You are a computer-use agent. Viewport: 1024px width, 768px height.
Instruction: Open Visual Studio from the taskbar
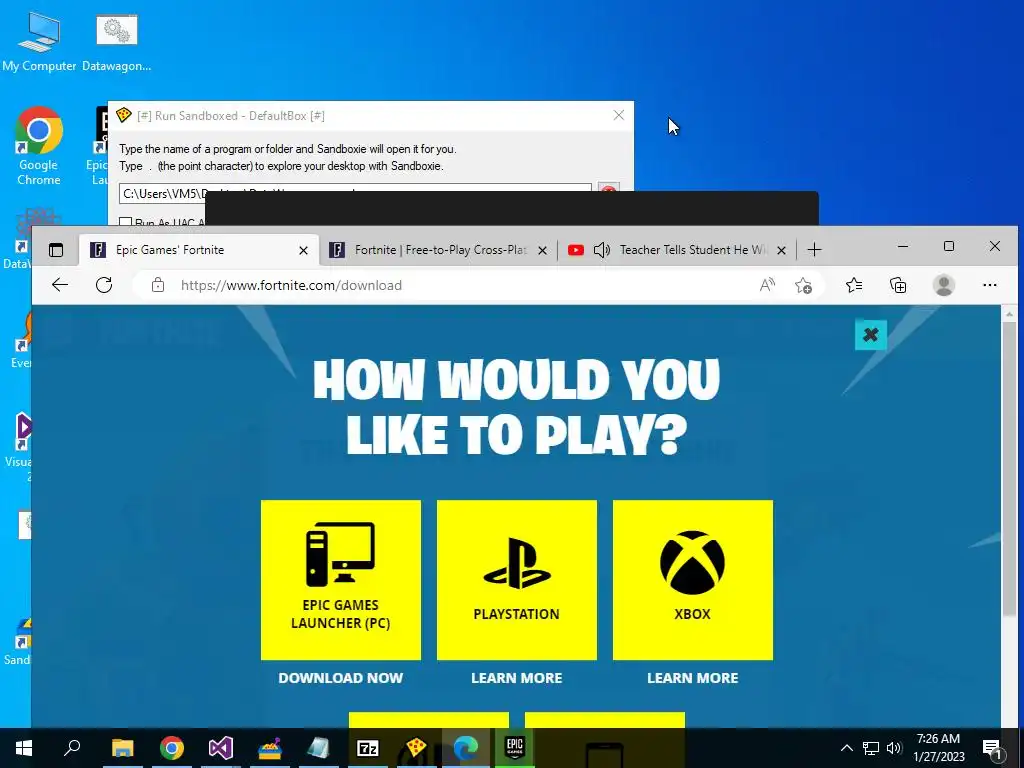tap(221, 748)
